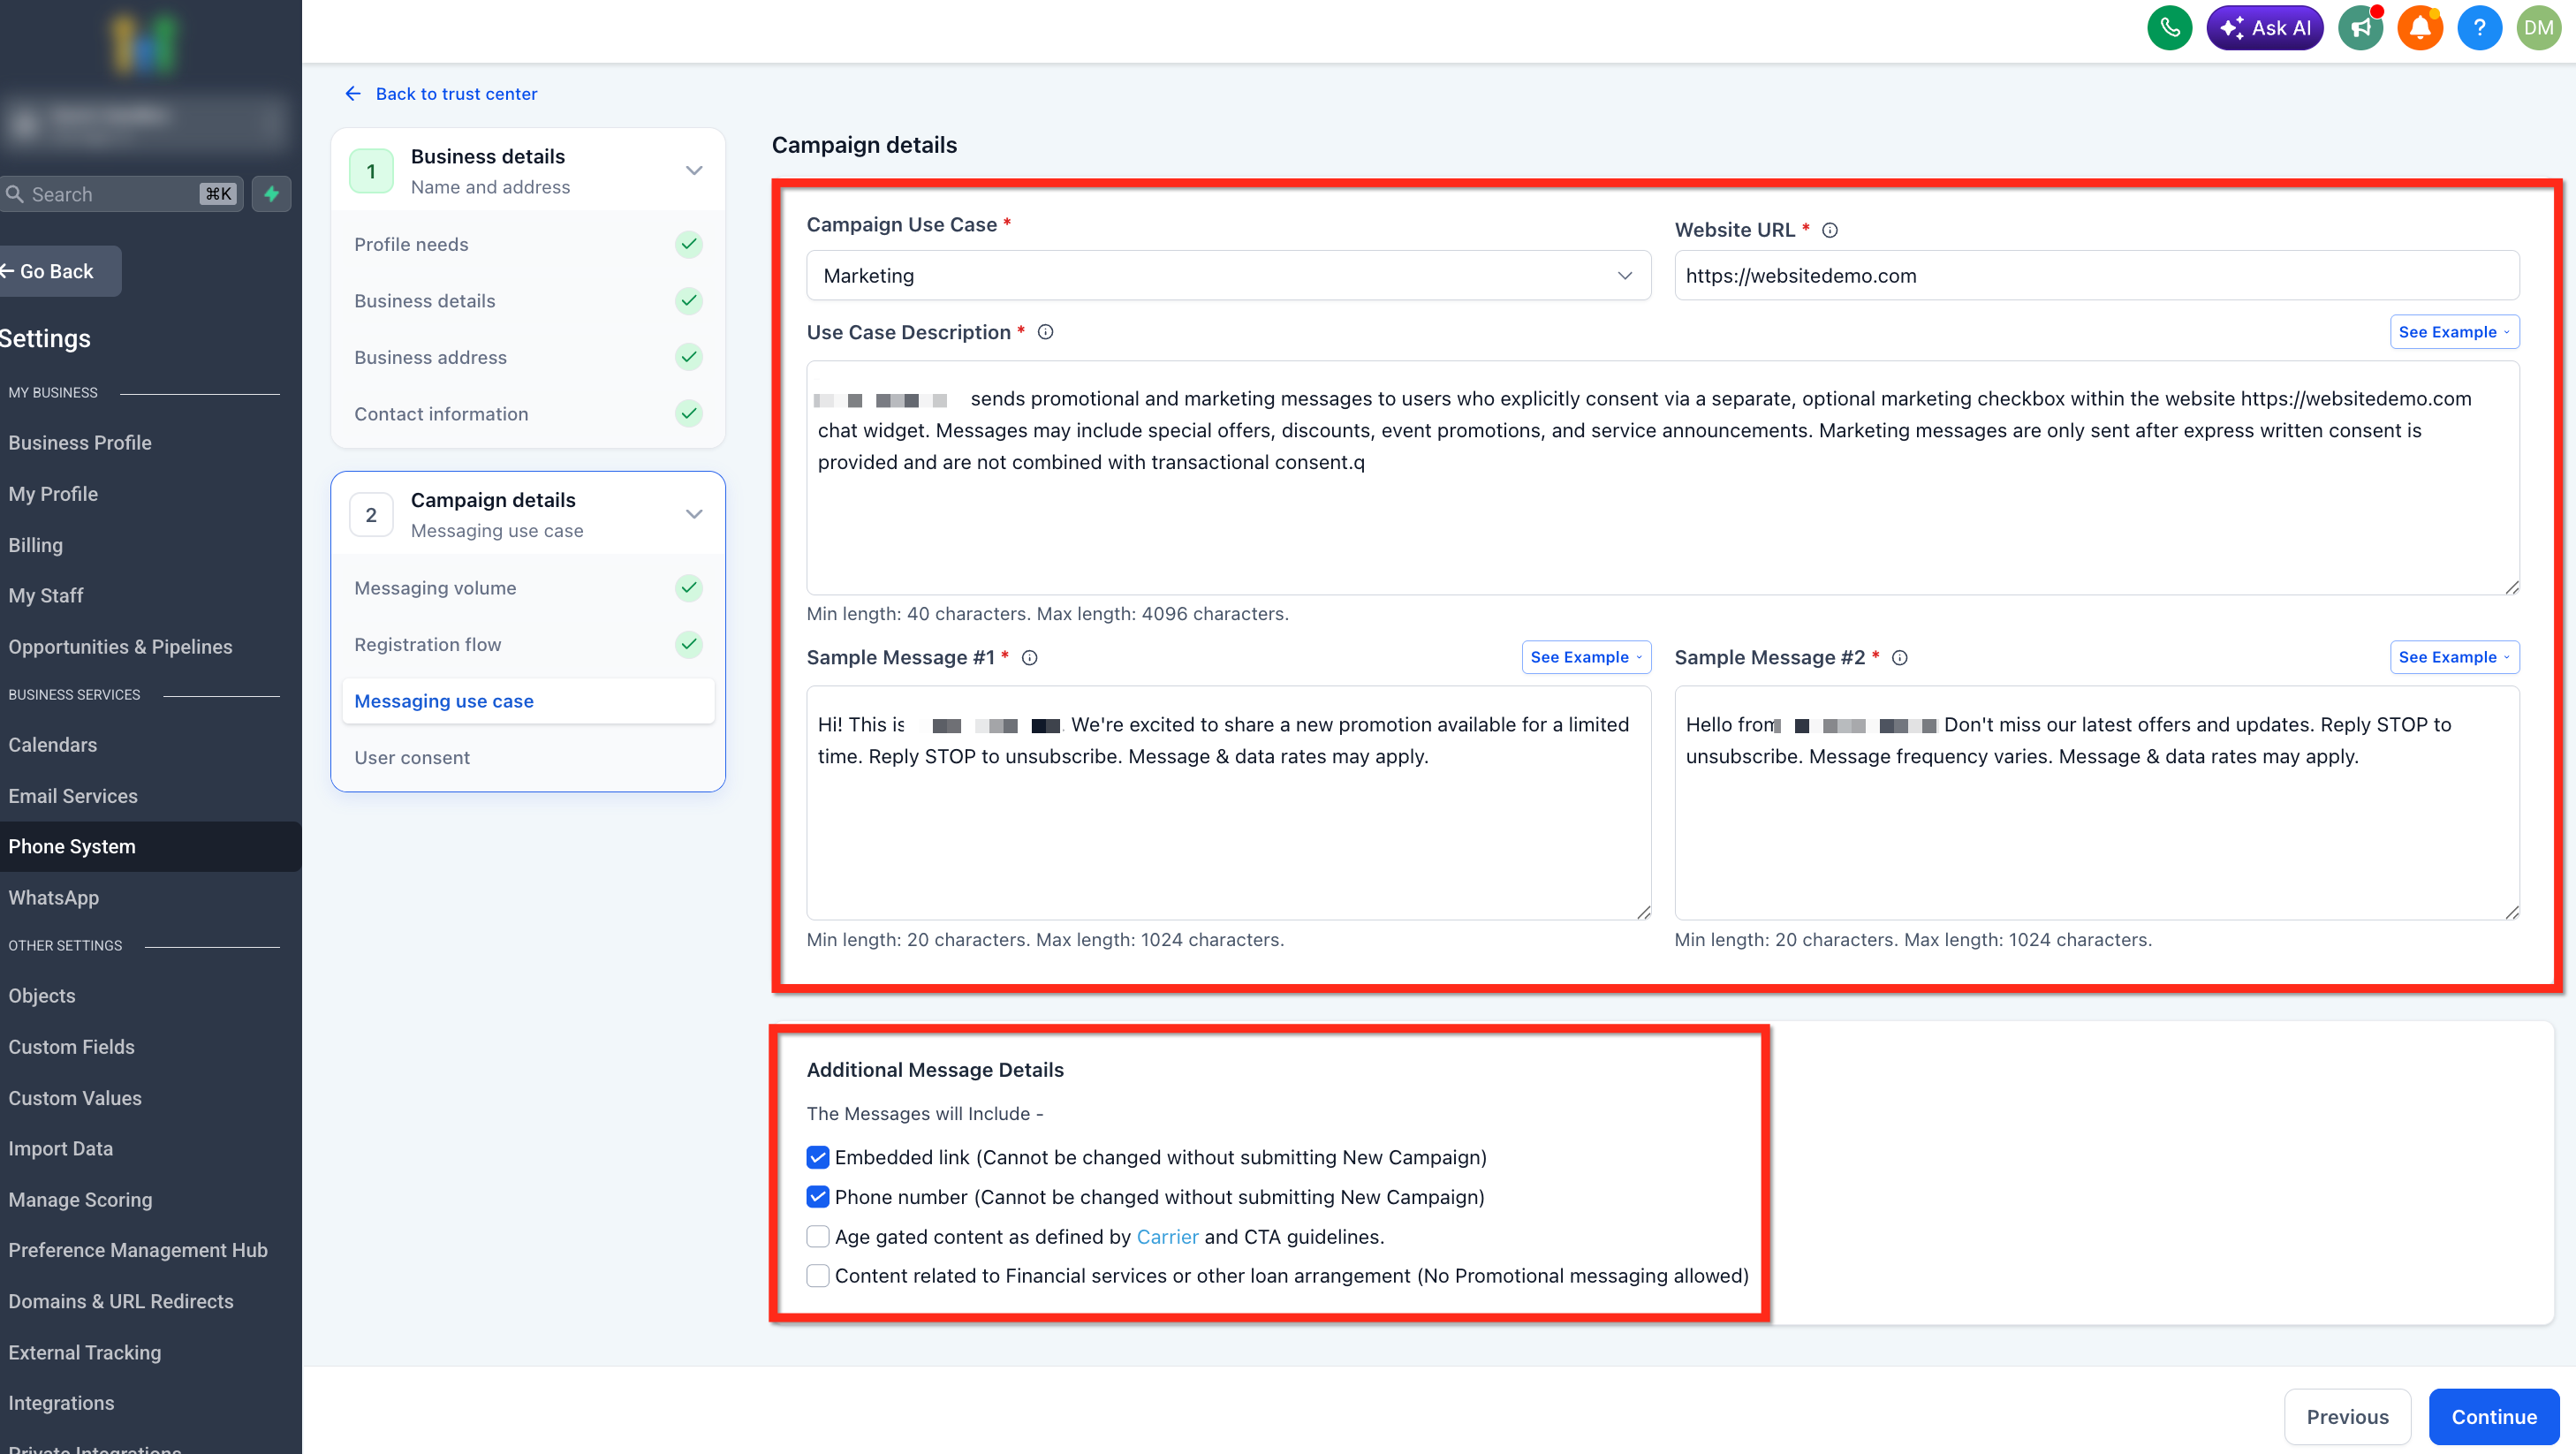The width and height of the screenshot is (2576, 1454).
Task: Focus the sidebar Search field
Action: click(x=121, y=194)
